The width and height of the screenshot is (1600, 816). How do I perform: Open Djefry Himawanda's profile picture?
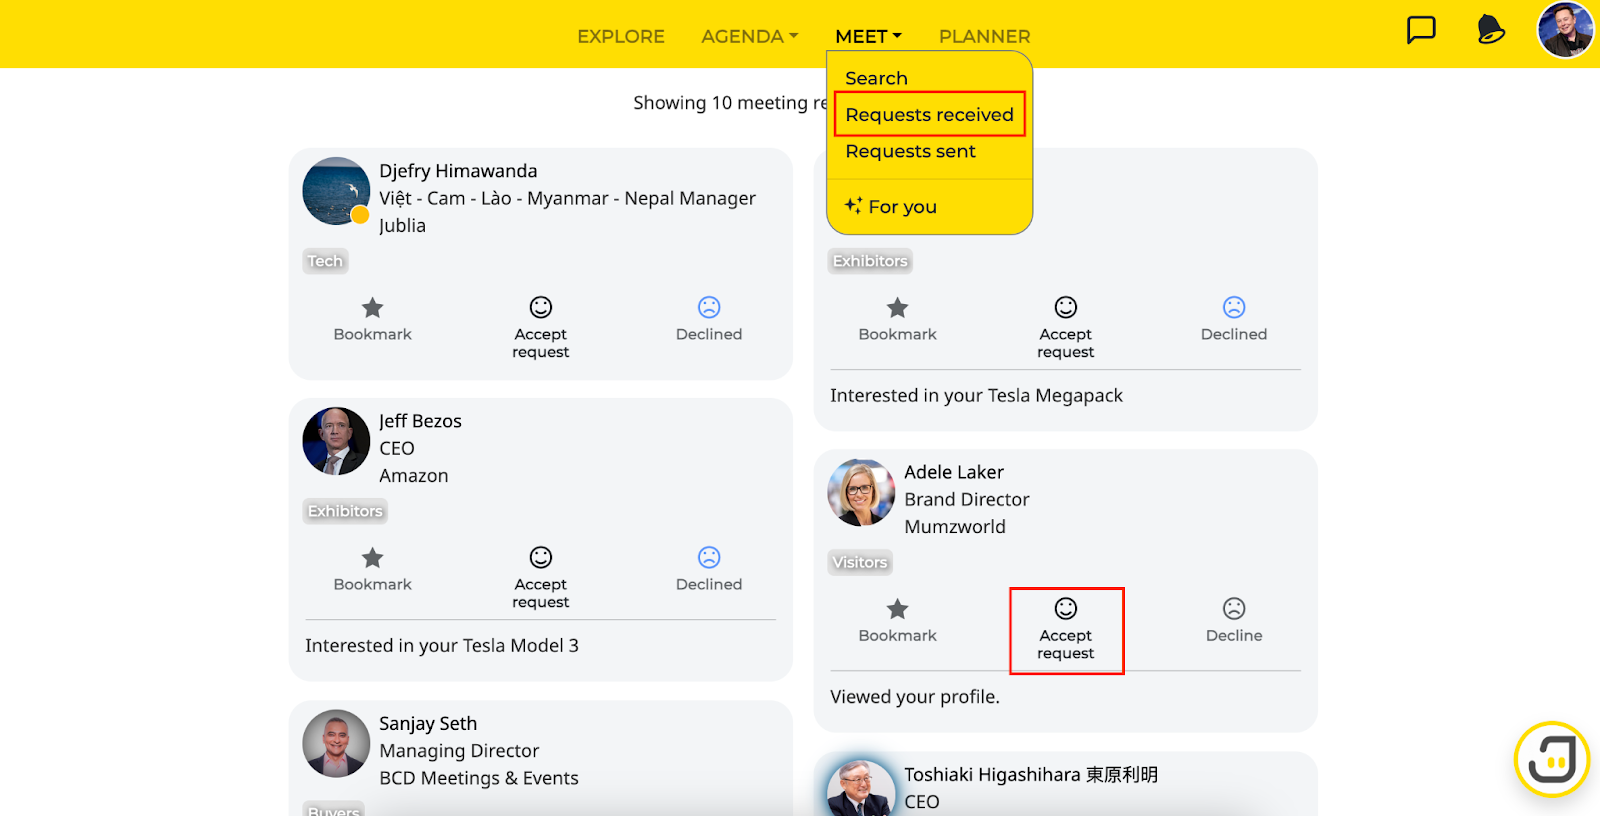pyautogui.click(x=336, y=191)
